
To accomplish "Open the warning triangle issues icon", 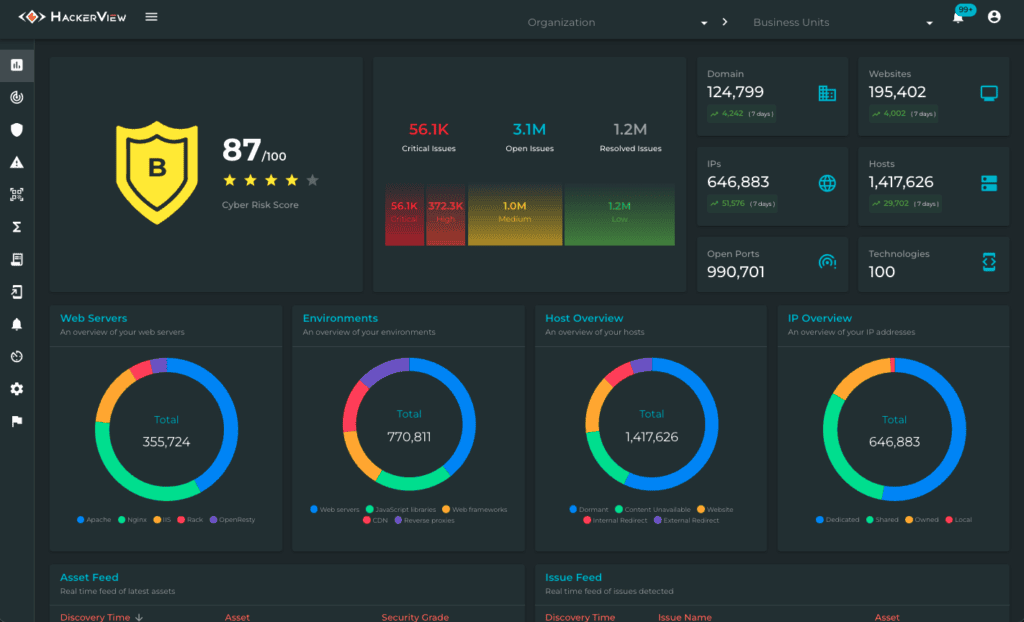I will [x=17, y=162].
